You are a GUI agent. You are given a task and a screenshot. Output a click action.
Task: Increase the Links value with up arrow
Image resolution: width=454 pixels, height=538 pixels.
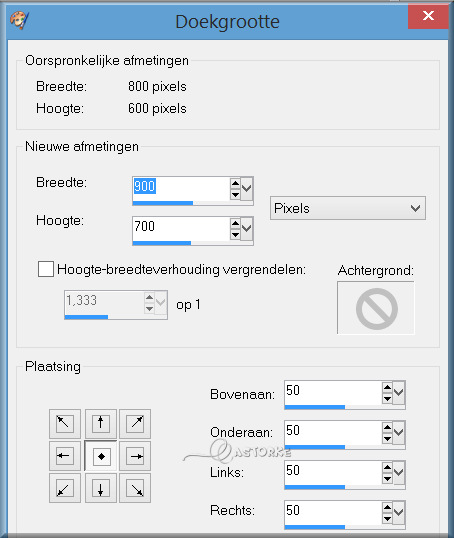click(387, 467)
